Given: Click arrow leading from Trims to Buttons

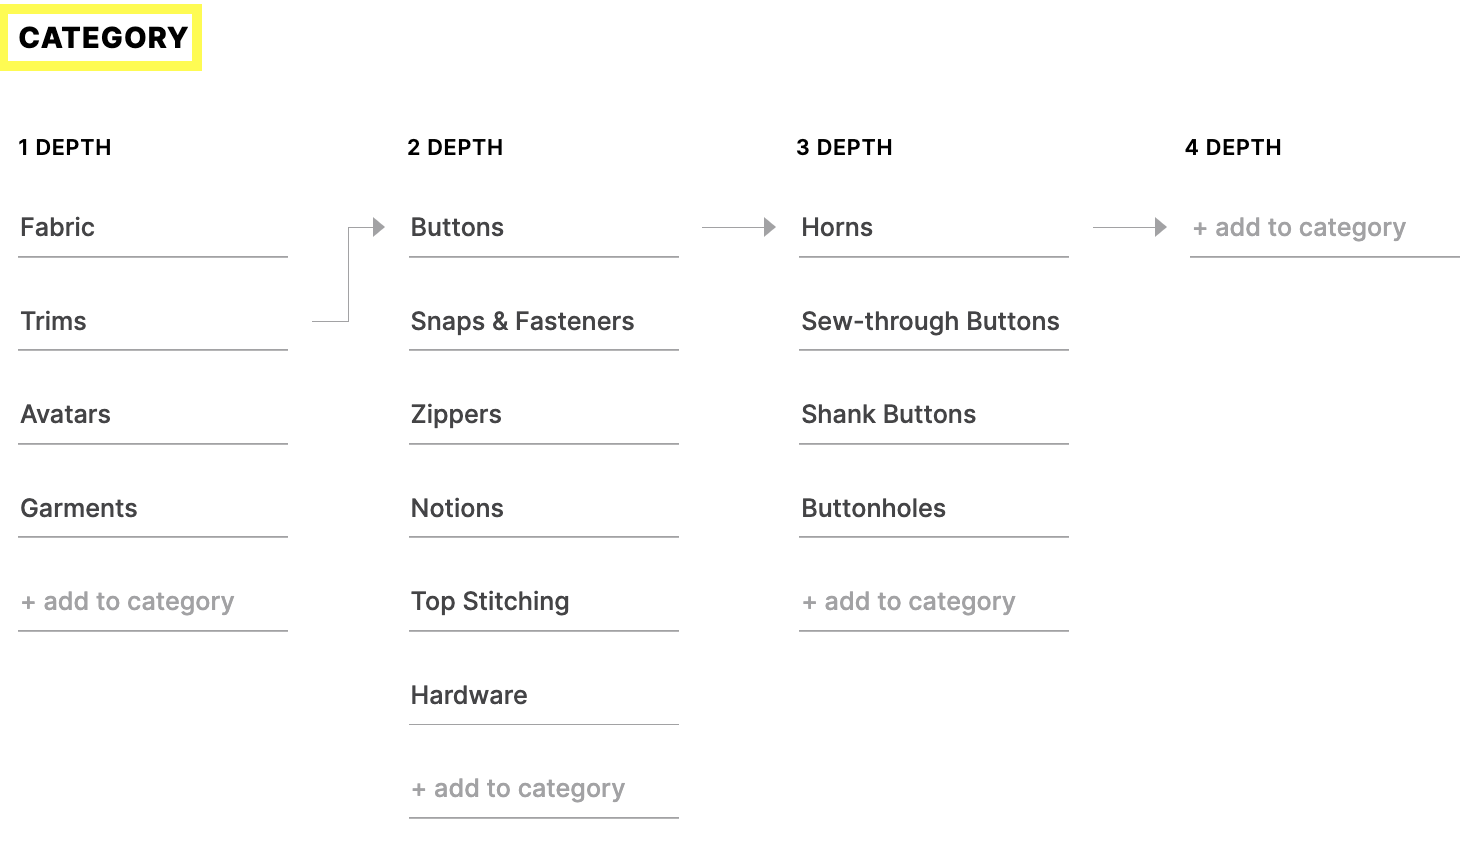Looking at the screenshot, I should point(349,274).
